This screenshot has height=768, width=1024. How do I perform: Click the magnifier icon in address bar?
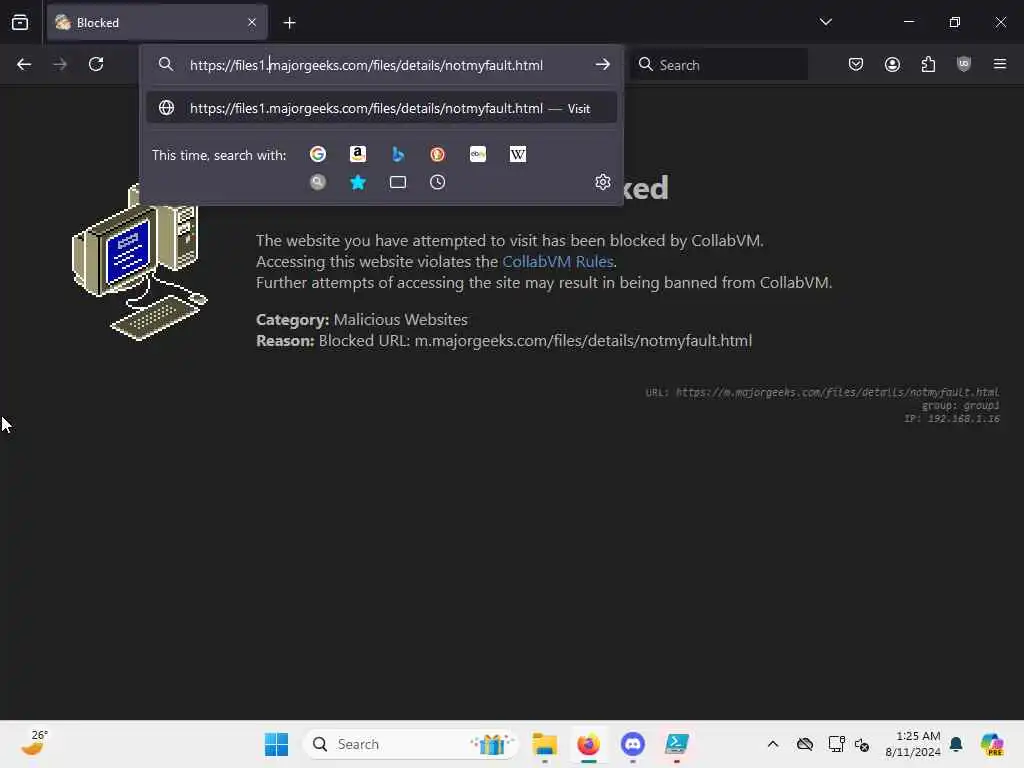tap(166, 64)
